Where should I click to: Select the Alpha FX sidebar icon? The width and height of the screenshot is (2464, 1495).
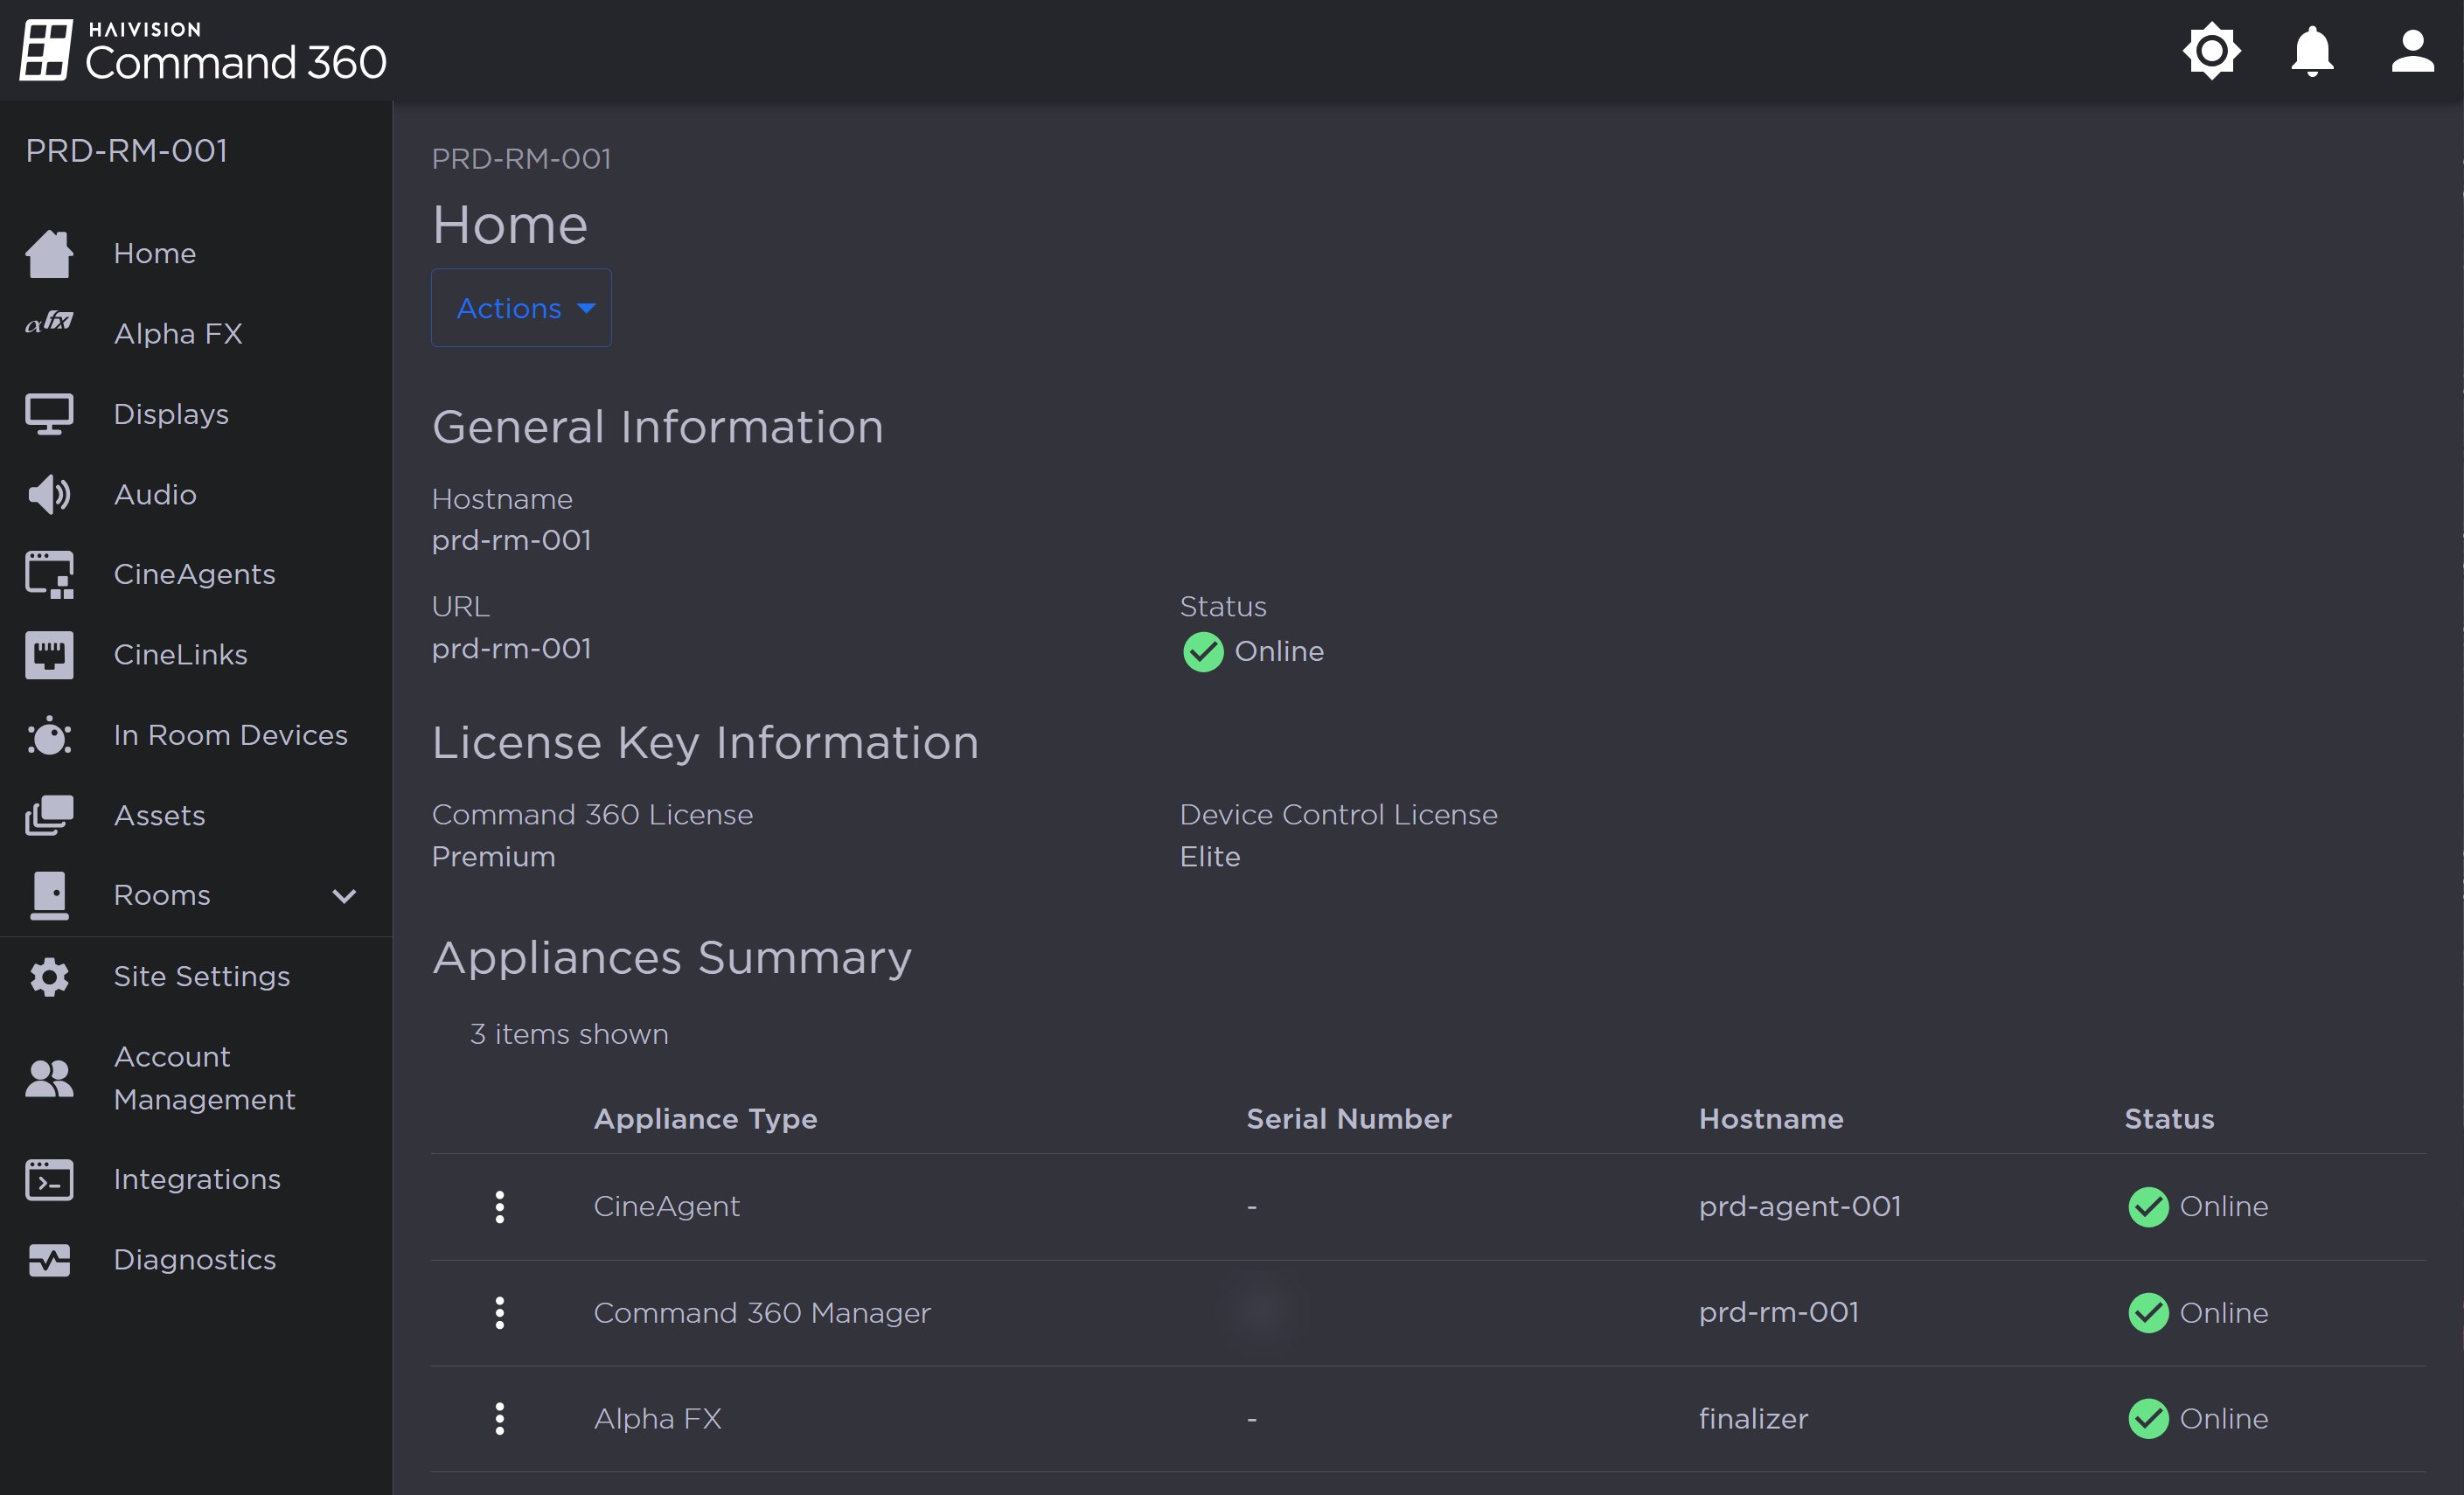[x=49, y=324]
